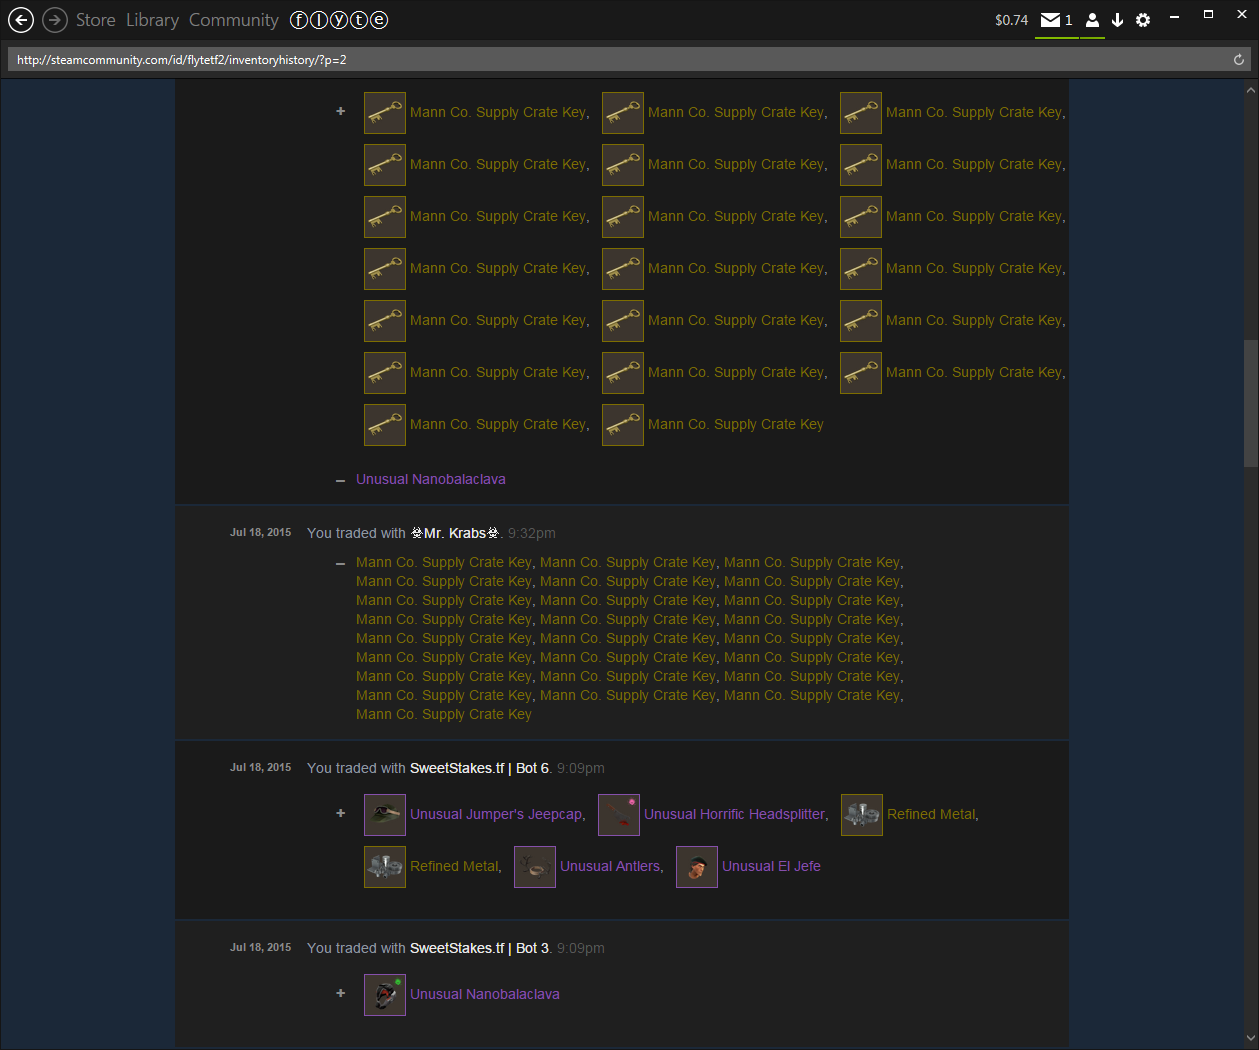Open settings gear in top bar
Image resolution: width=1259 pixels, height=1050 pixels.
click(x=1143, y=20)
